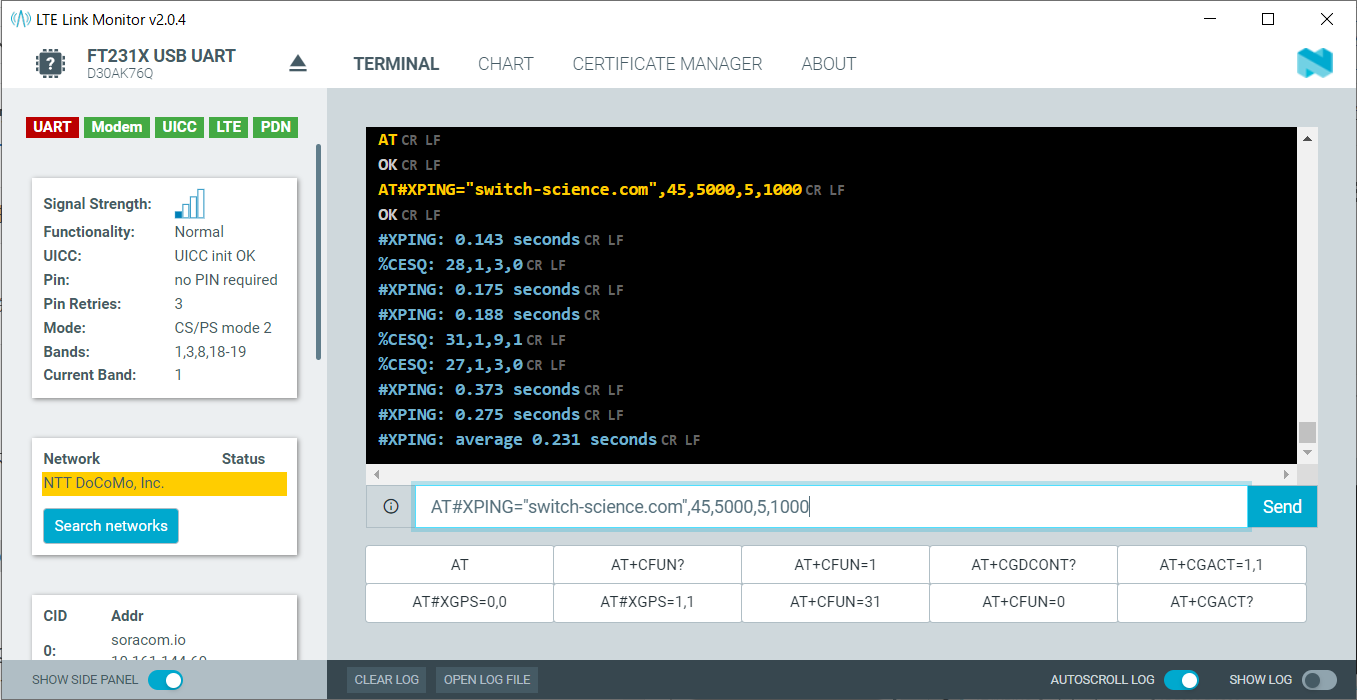Switch to the Chart tab
Viewport: 1357px width, 700px height.
click(x=505, y=64)
